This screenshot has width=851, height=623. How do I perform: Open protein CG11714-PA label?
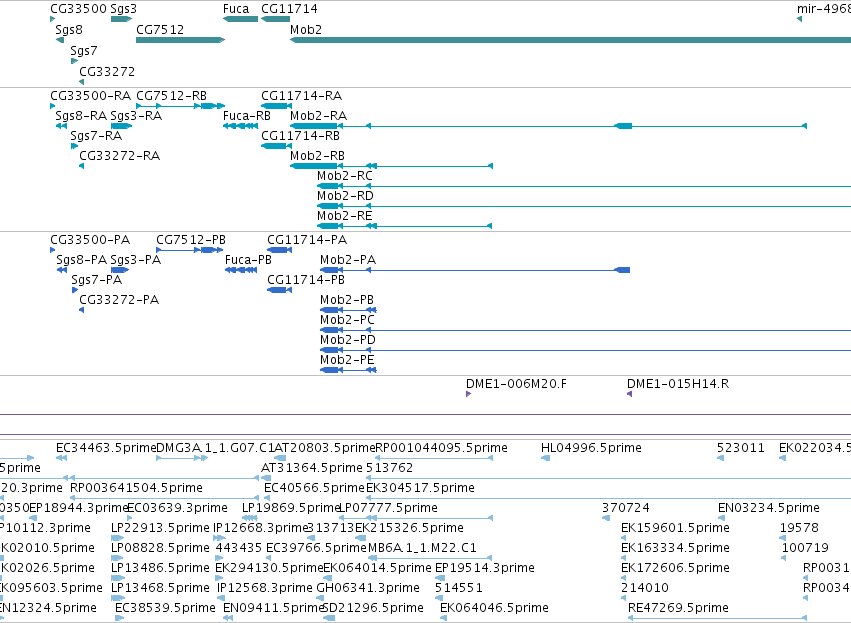point(307,240)
